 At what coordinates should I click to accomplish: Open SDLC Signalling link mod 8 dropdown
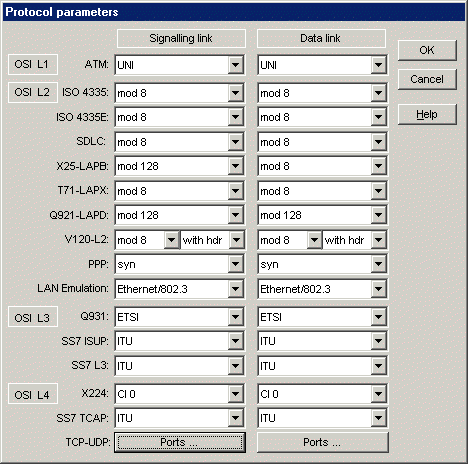tap(235, 142)
